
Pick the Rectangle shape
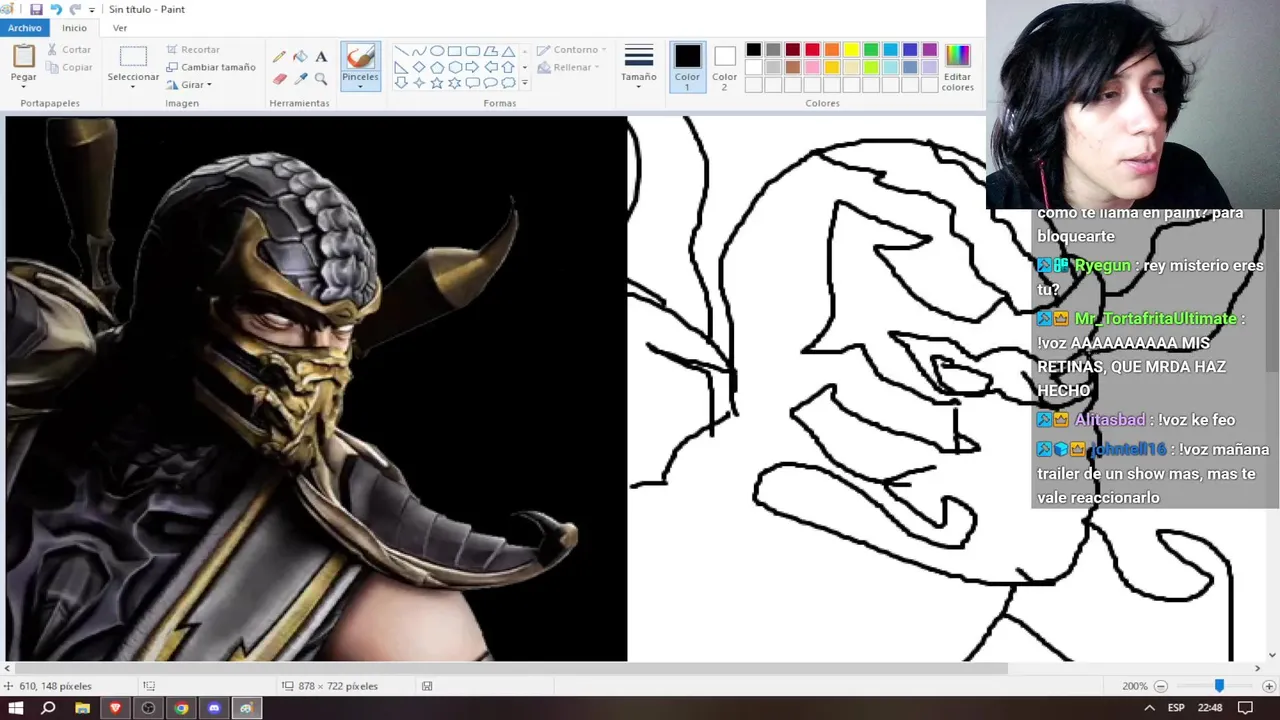click(455, 51)
